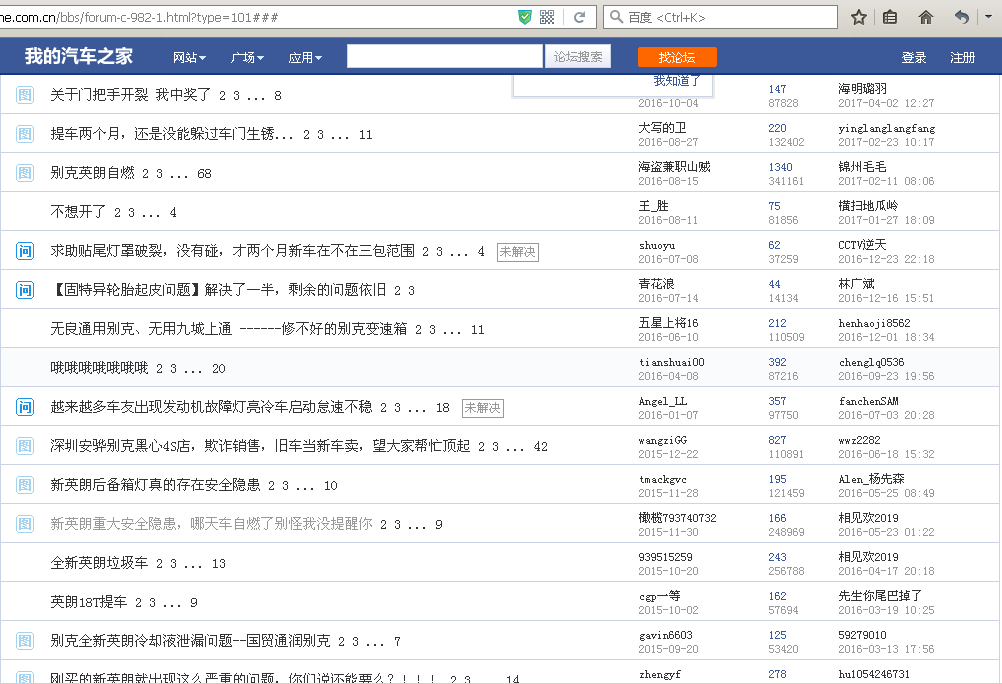
Task: Click the undo back-arrow toolbar icon
Action: click(961, 17)
